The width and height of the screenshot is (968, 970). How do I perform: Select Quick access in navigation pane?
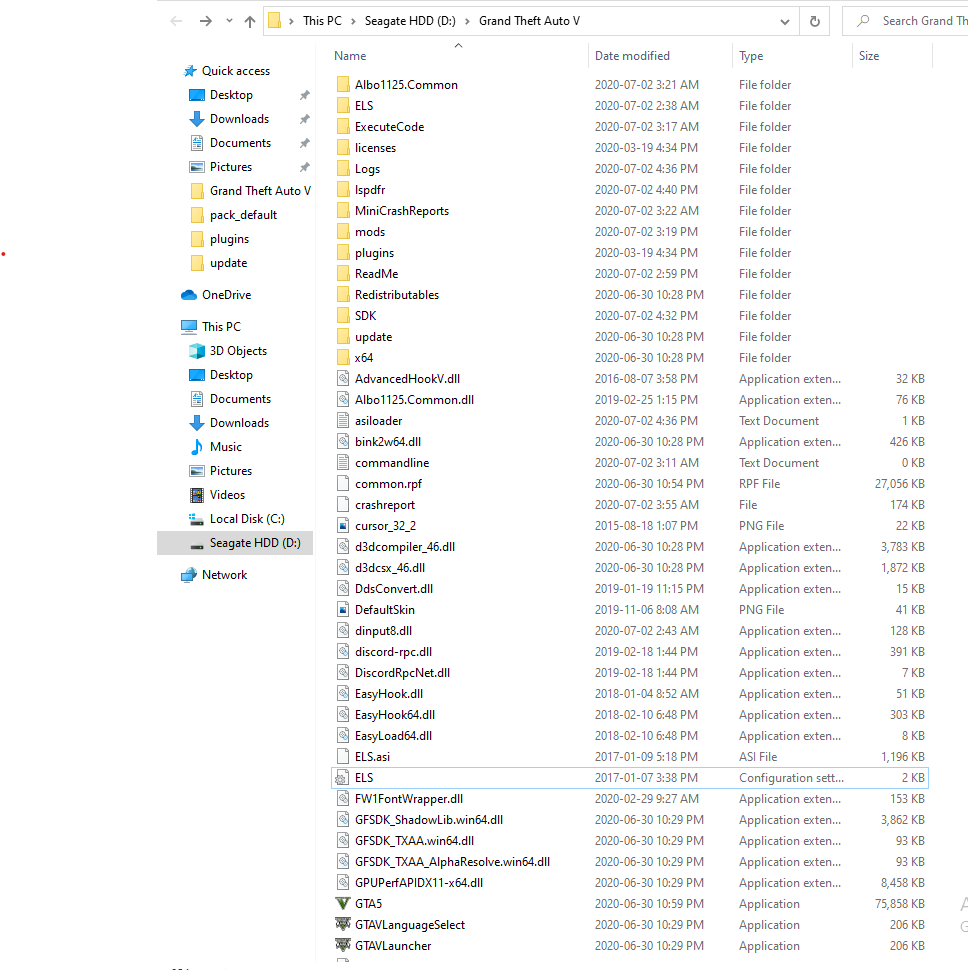pyautogui.click(x=236, y=71)
